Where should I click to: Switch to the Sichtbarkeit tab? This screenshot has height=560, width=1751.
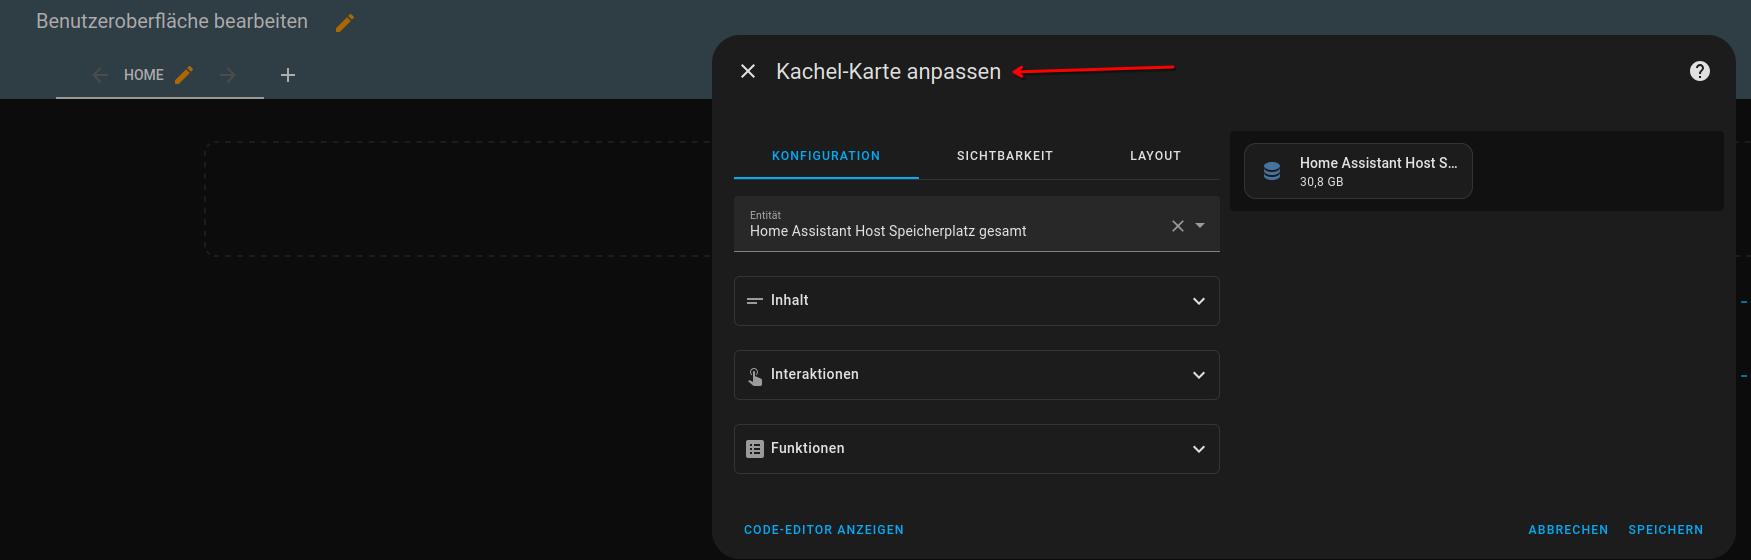tap(1004, 156)
